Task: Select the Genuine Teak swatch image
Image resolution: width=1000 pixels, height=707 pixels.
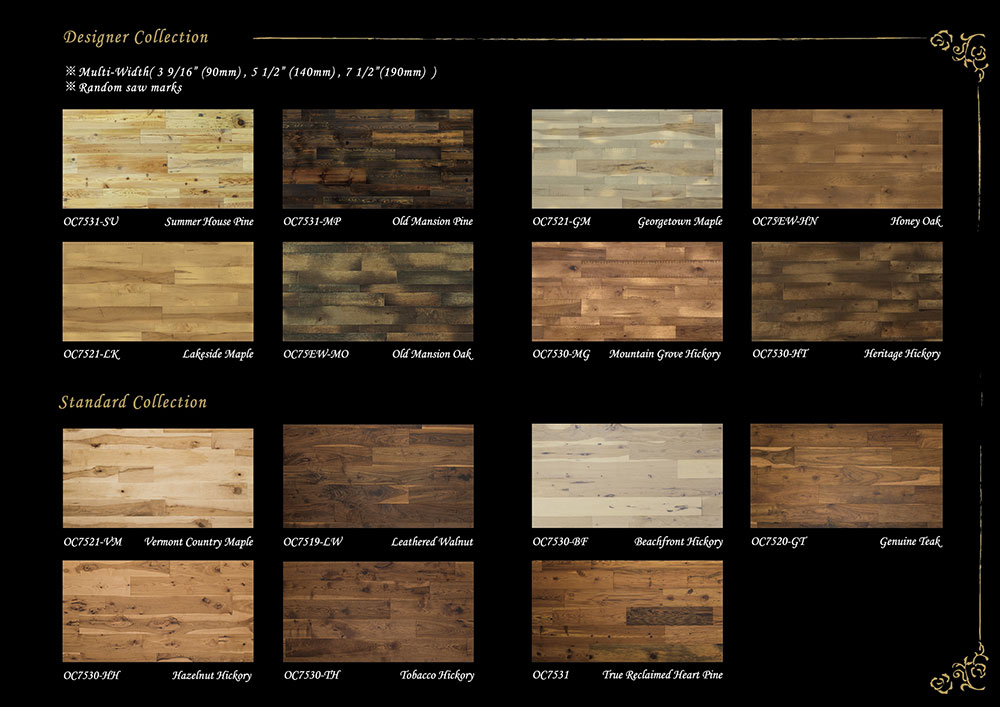Action: coord(847,476)
